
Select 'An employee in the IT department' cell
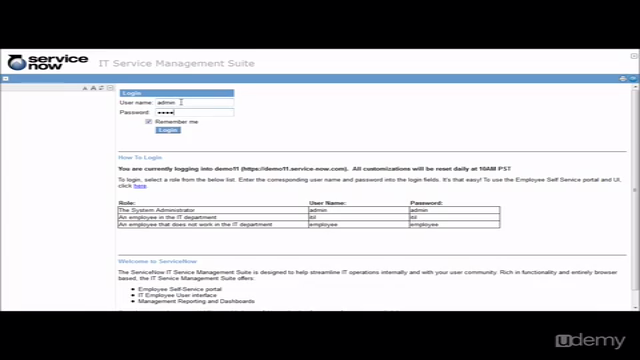[213, 217]
